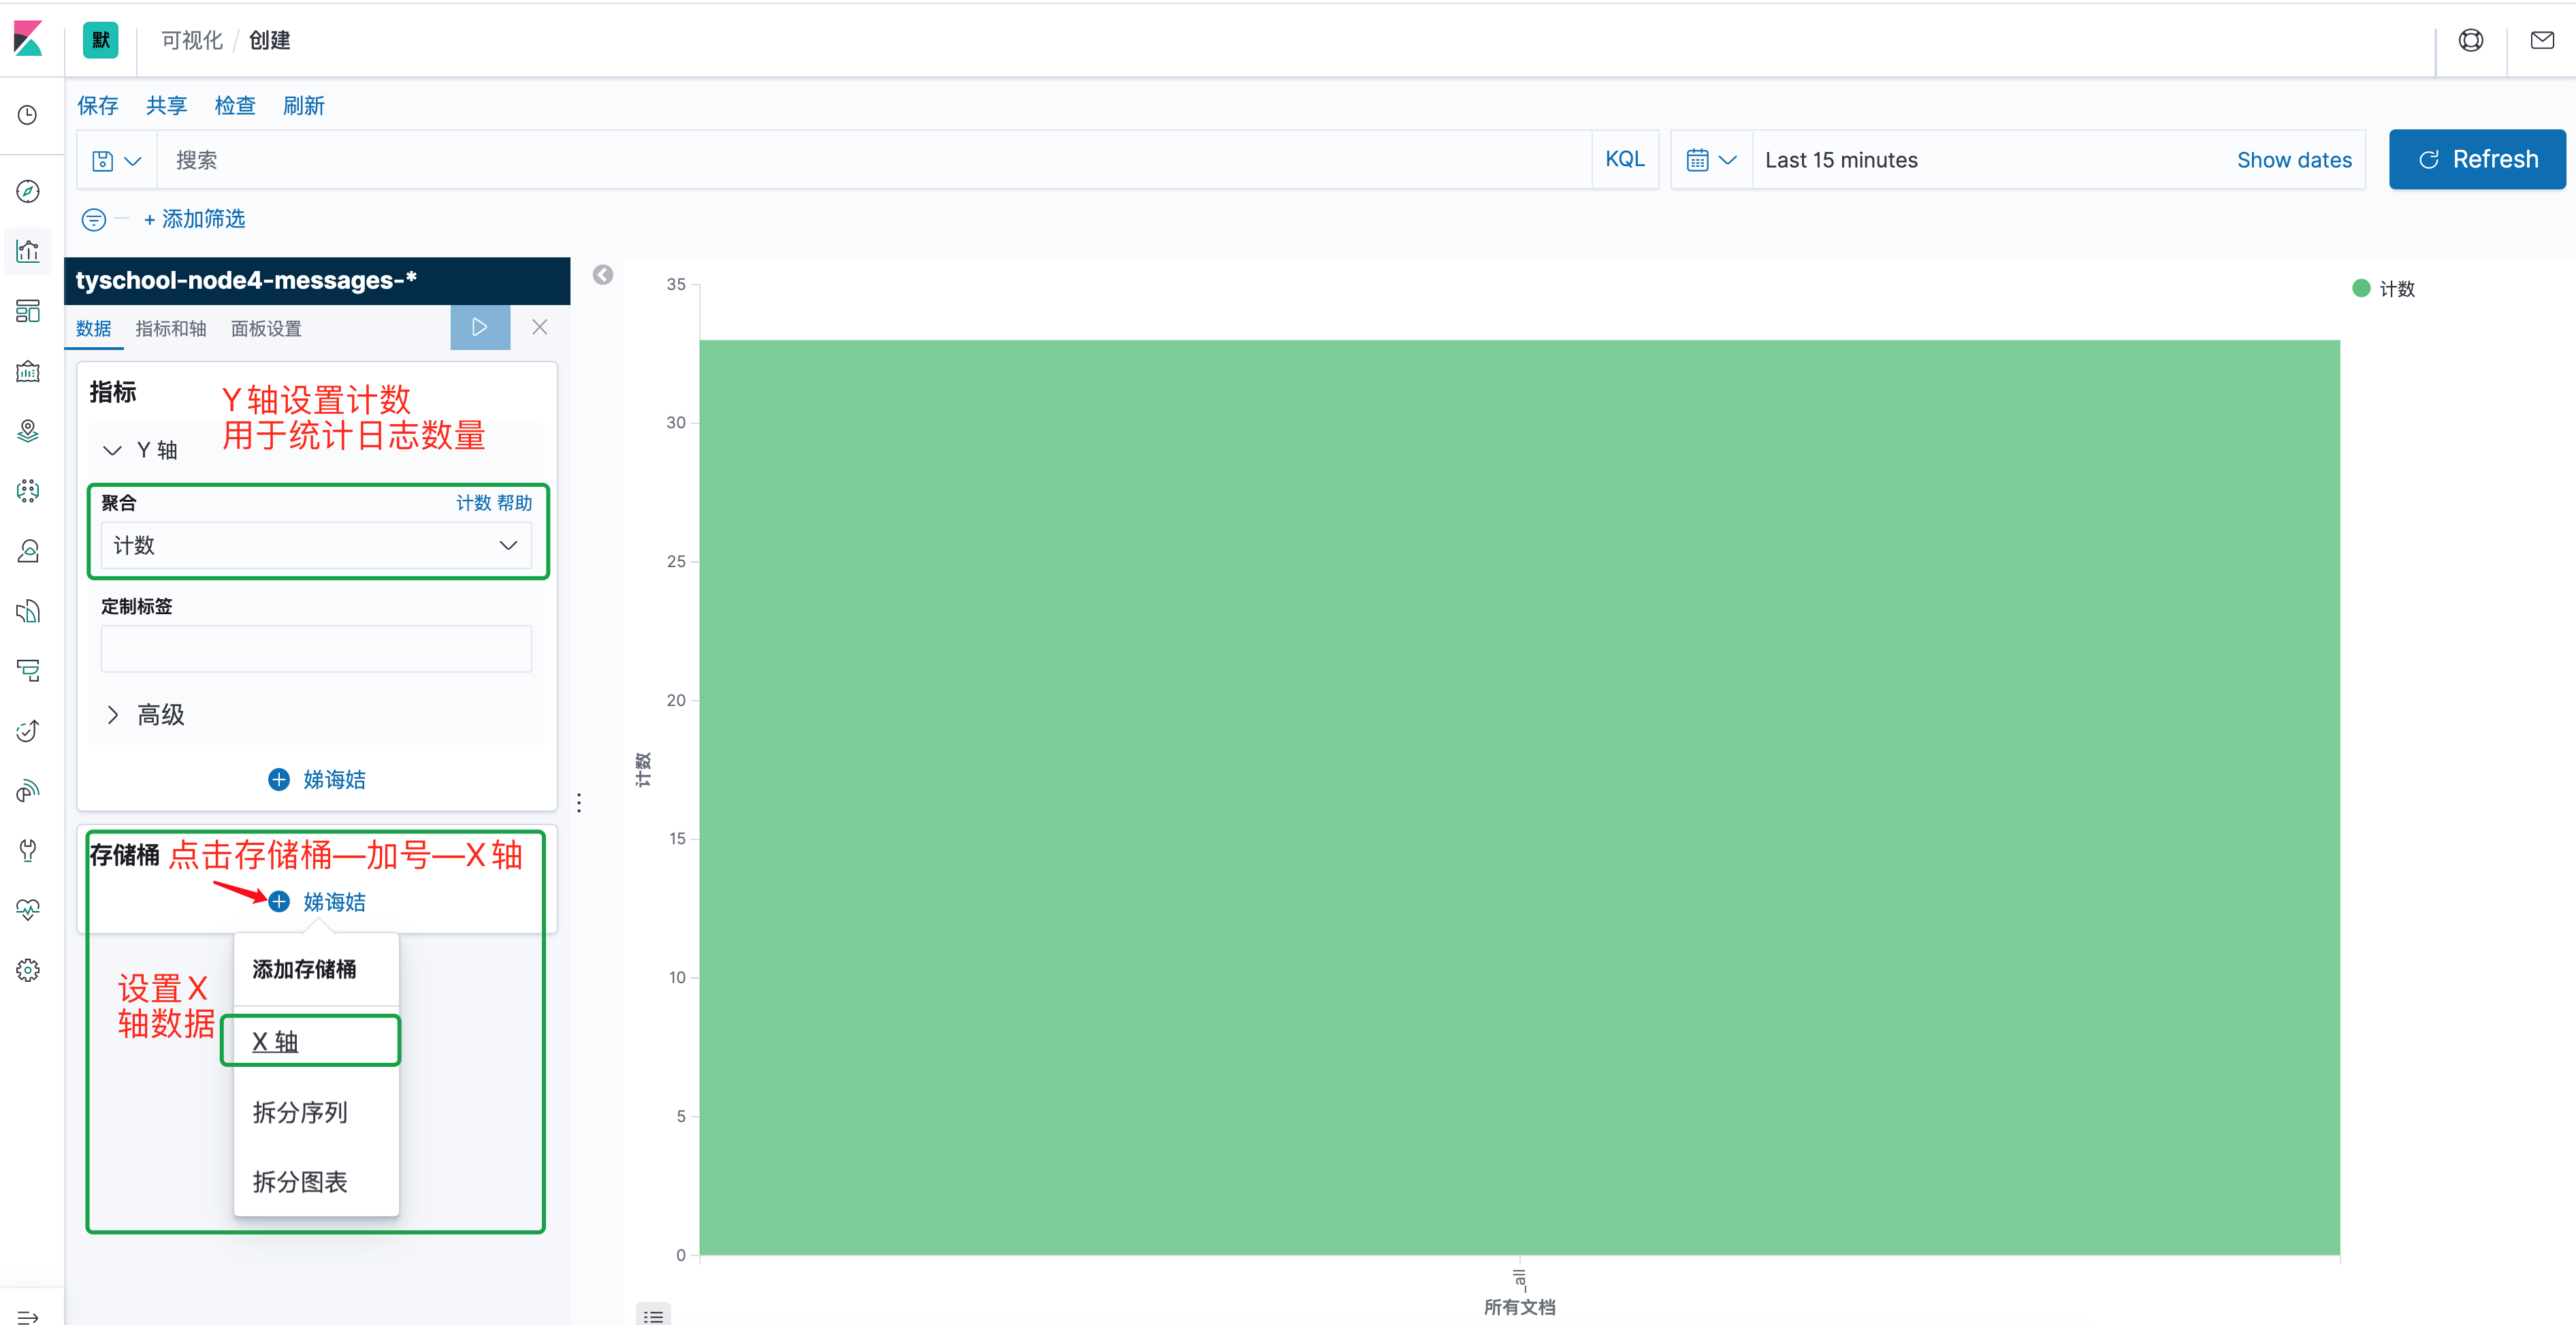Screen dimensions: 2576x1325
Task: Collapse the left data panel arrow
Action: pos(603,275)
